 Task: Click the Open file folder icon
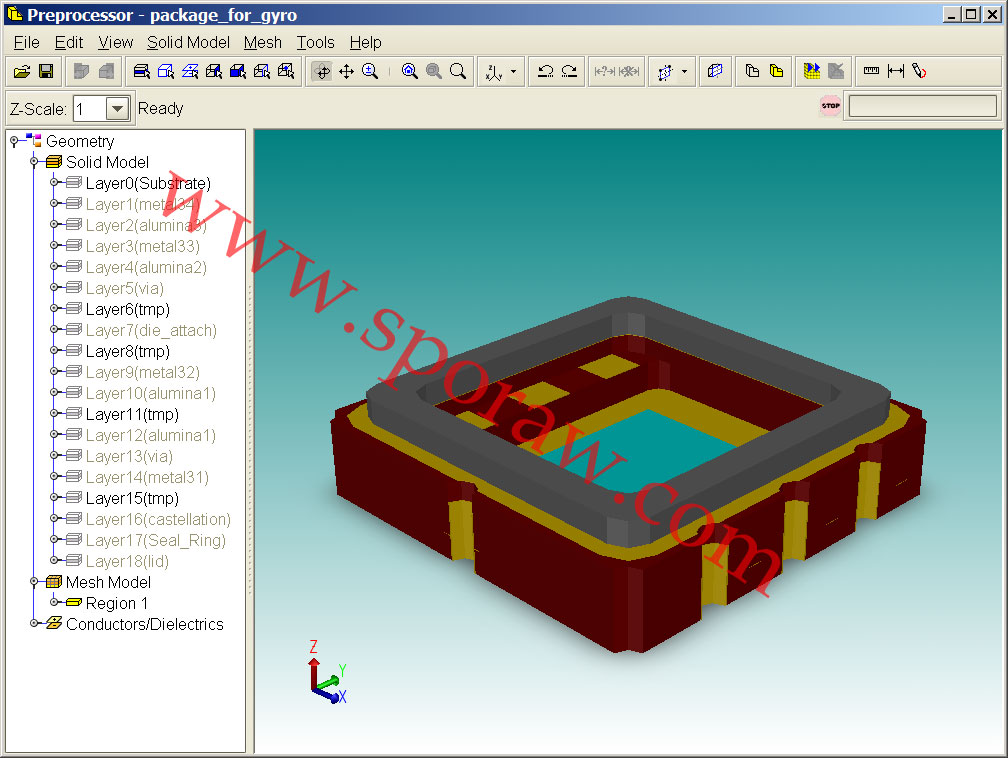click(21, 71)
